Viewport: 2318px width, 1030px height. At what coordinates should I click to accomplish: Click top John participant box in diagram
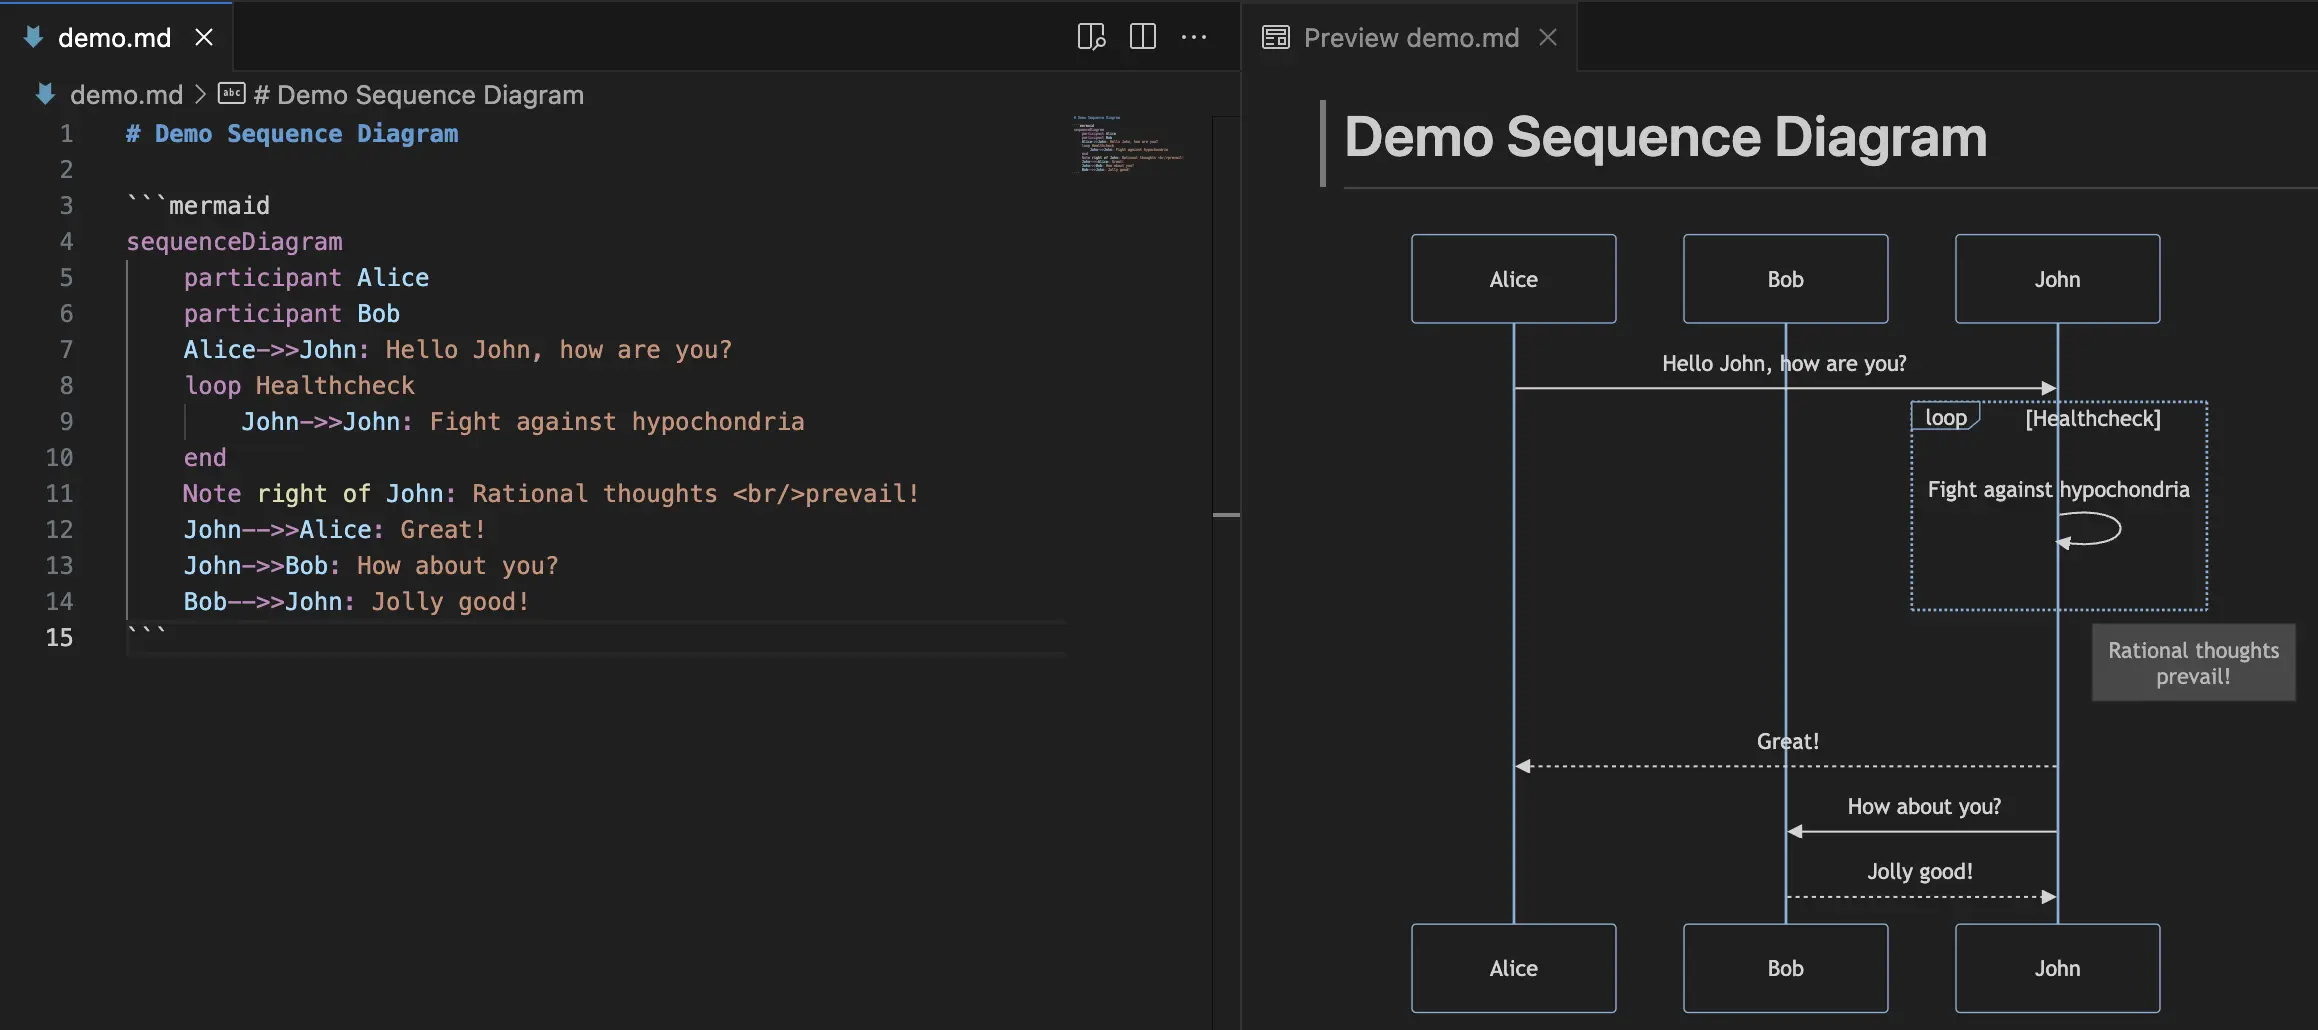pos(2058,279)
